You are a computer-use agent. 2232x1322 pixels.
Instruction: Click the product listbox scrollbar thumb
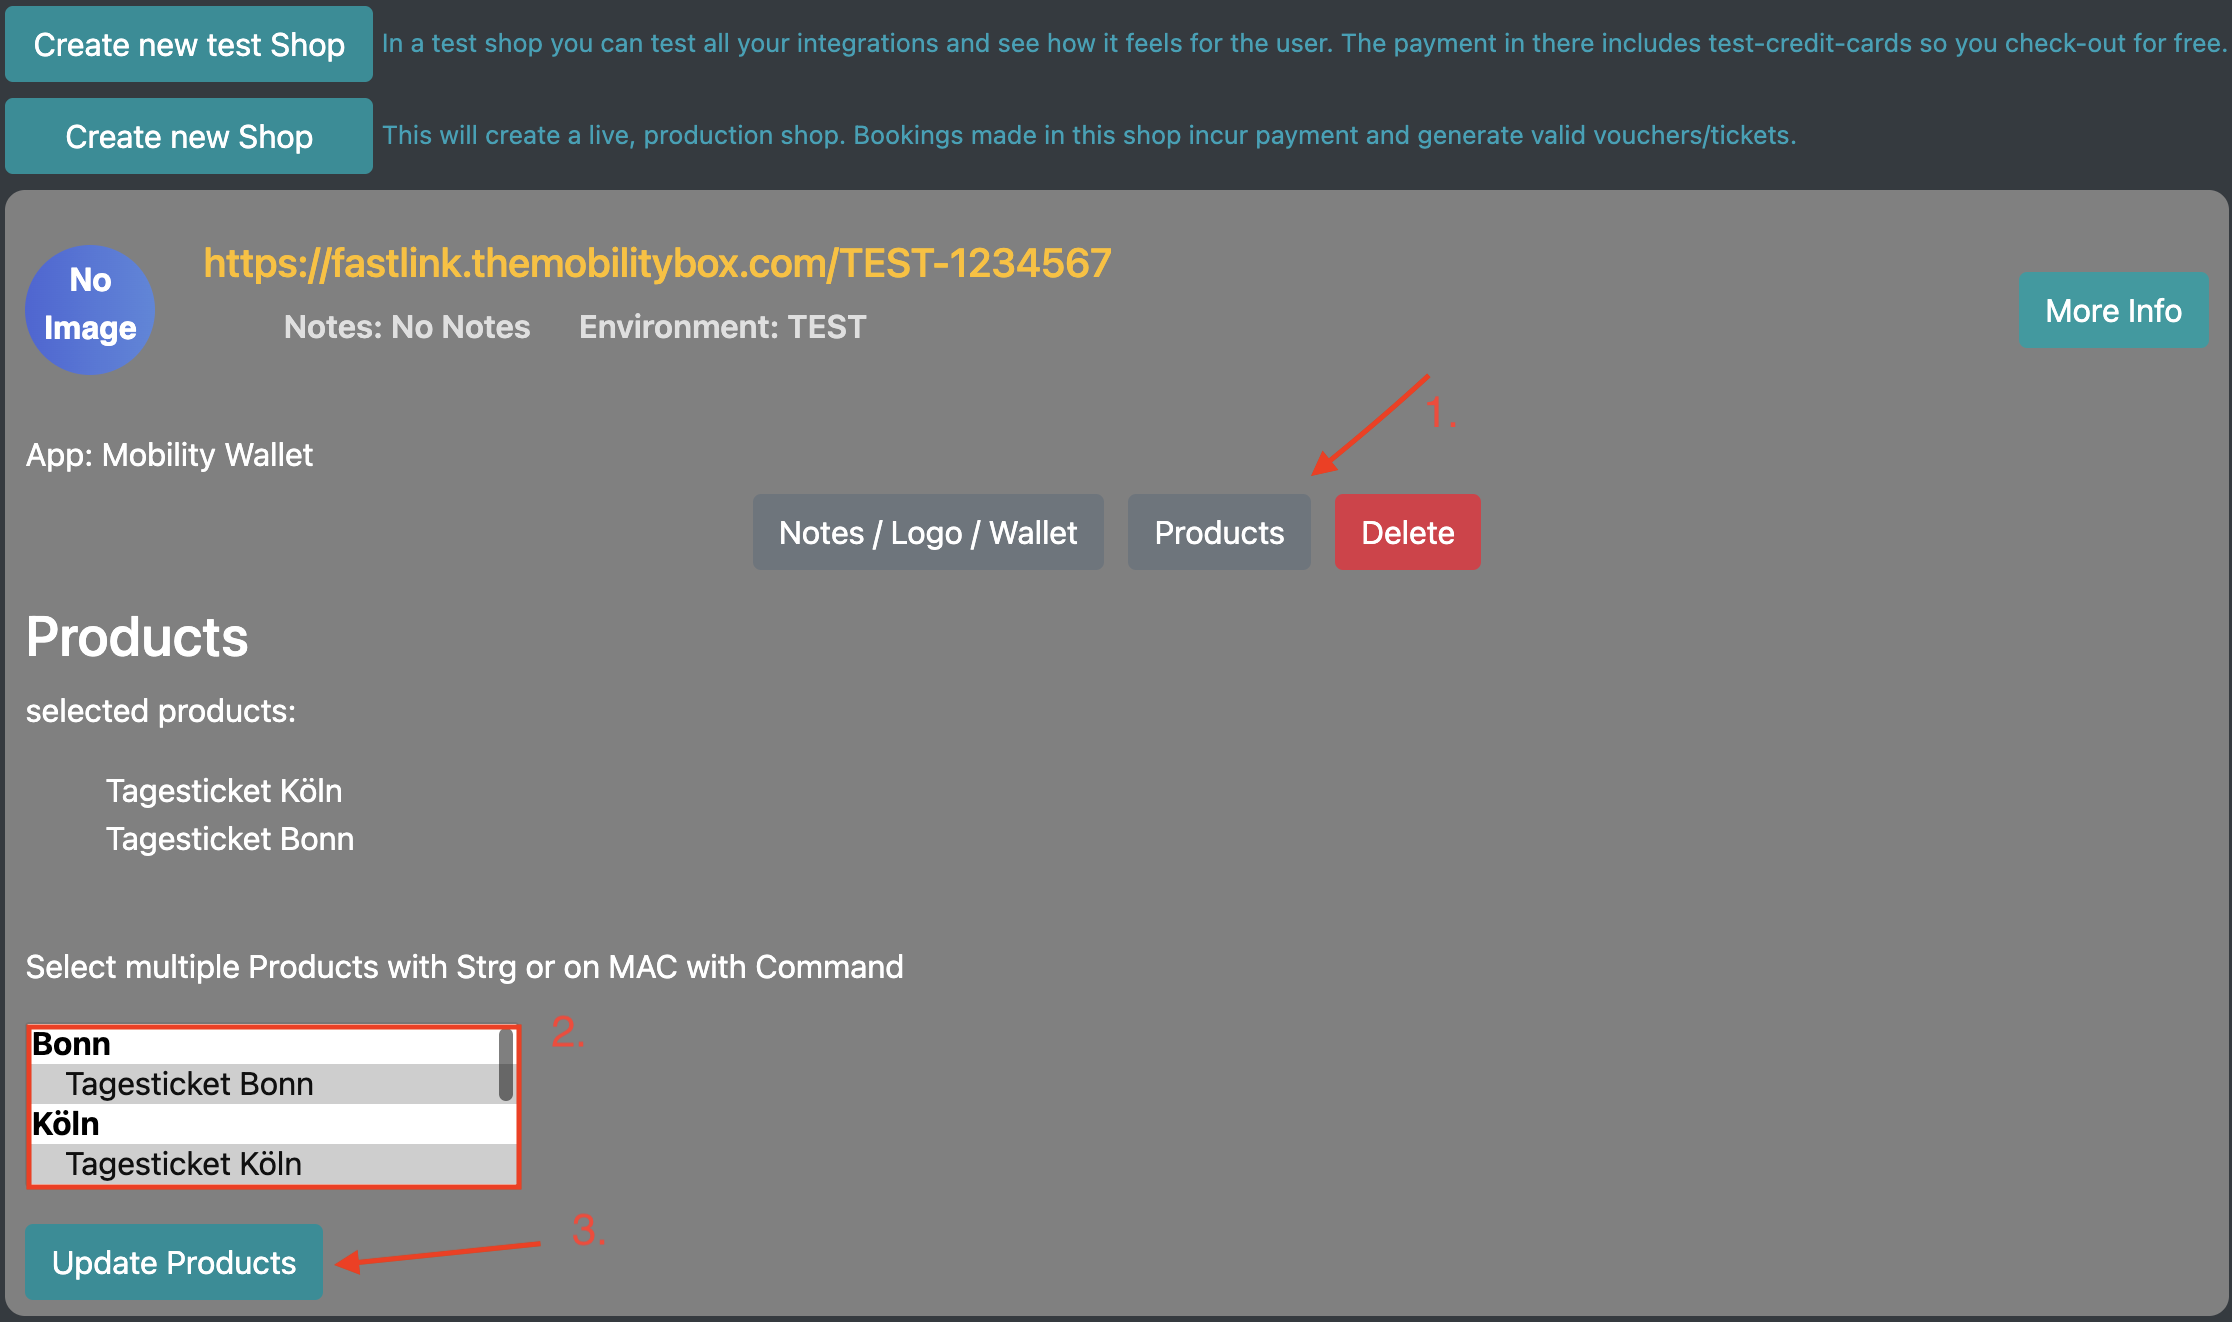point(506,1065)
